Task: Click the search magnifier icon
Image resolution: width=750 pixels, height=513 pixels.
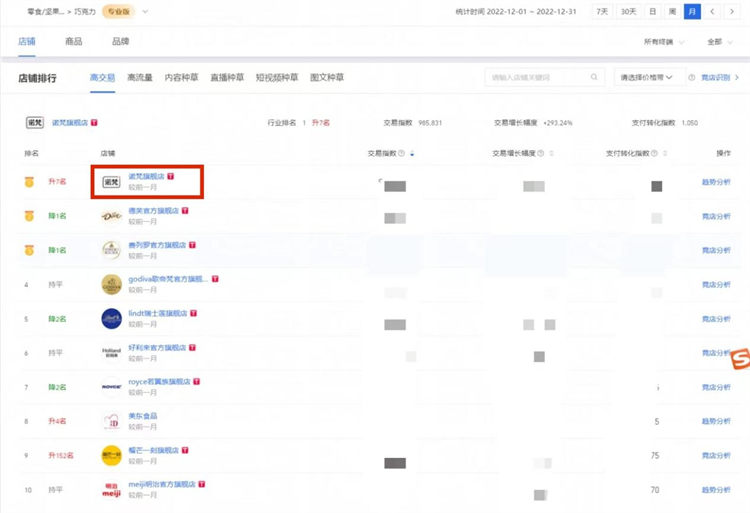Action: [x=595, y=77]
